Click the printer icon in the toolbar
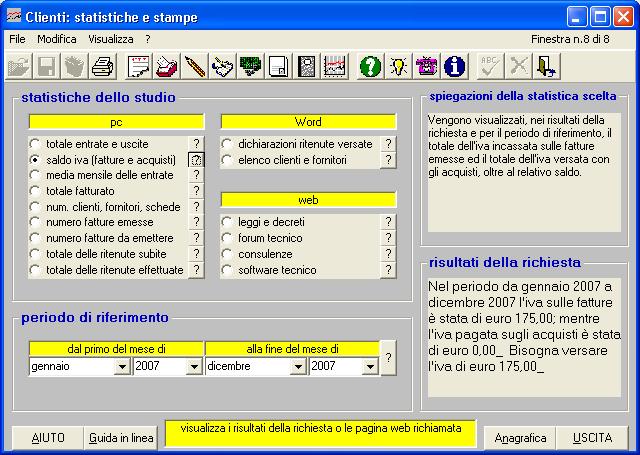 point(102,66)
